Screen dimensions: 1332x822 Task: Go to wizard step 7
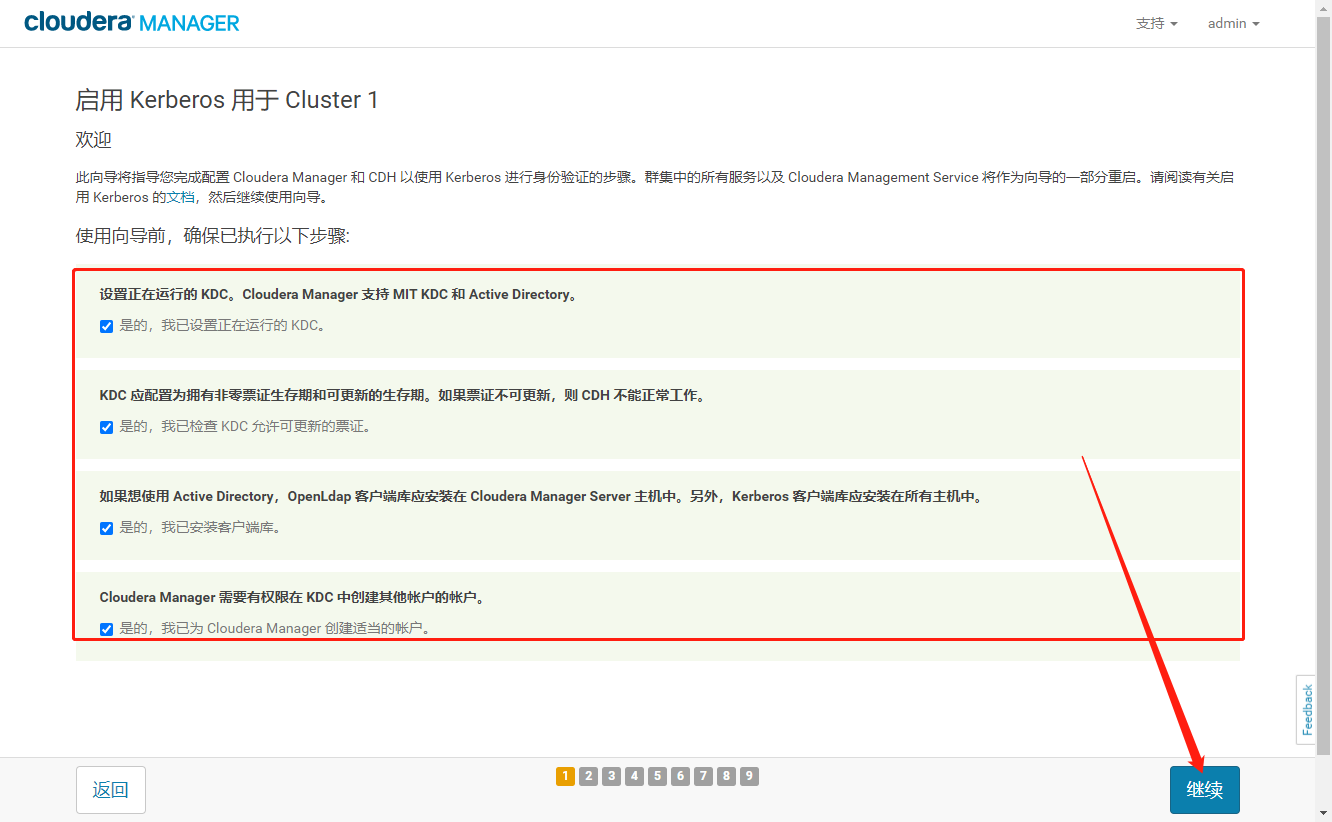tap(703, 776)
